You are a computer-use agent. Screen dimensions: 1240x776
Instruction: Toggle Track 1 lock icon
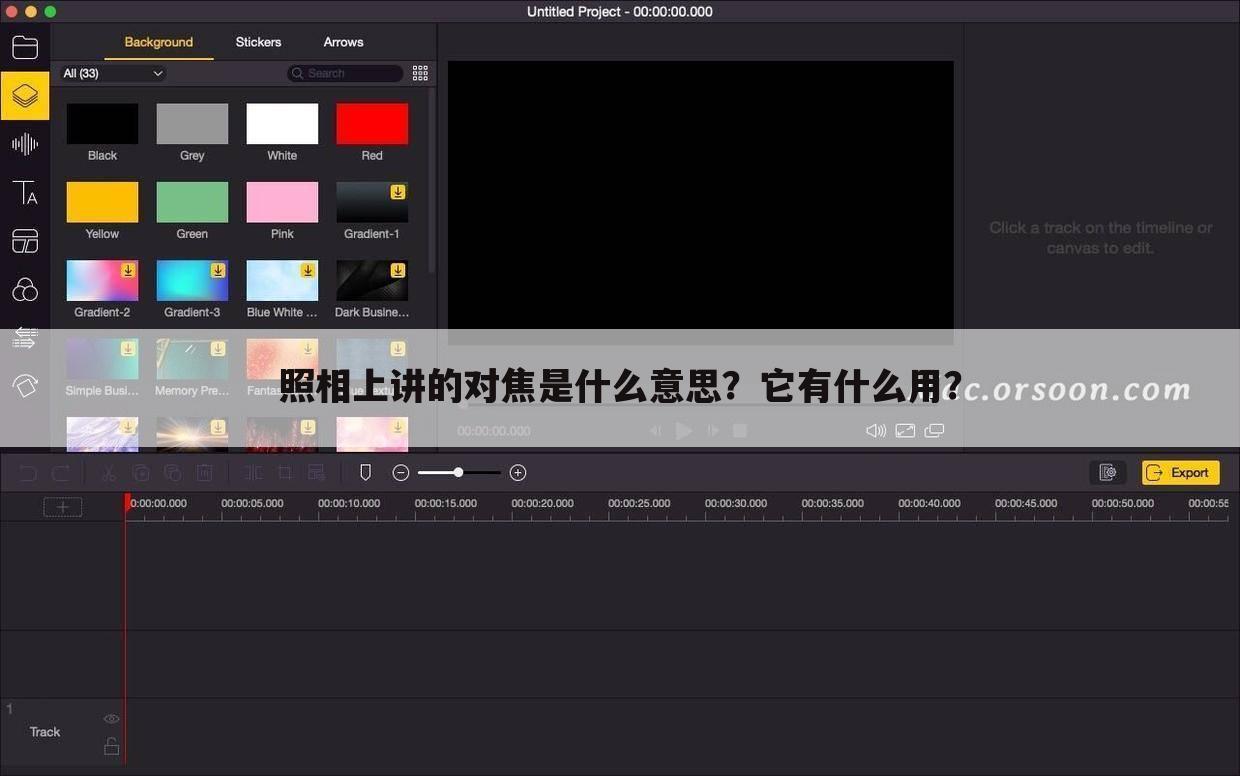(111, 746)
